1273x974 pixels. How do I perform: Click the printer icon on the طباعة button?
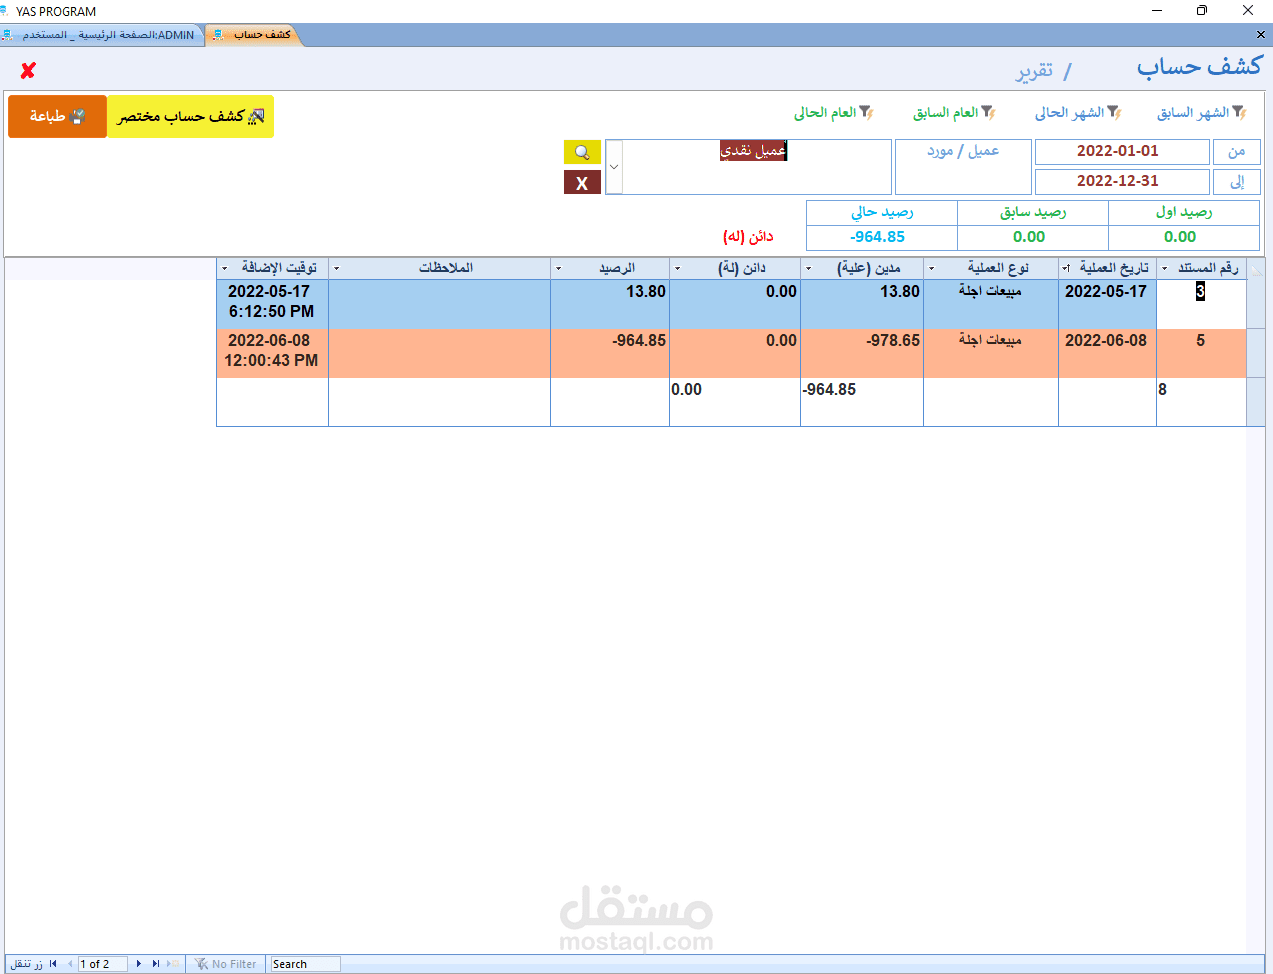coord(79,116)
